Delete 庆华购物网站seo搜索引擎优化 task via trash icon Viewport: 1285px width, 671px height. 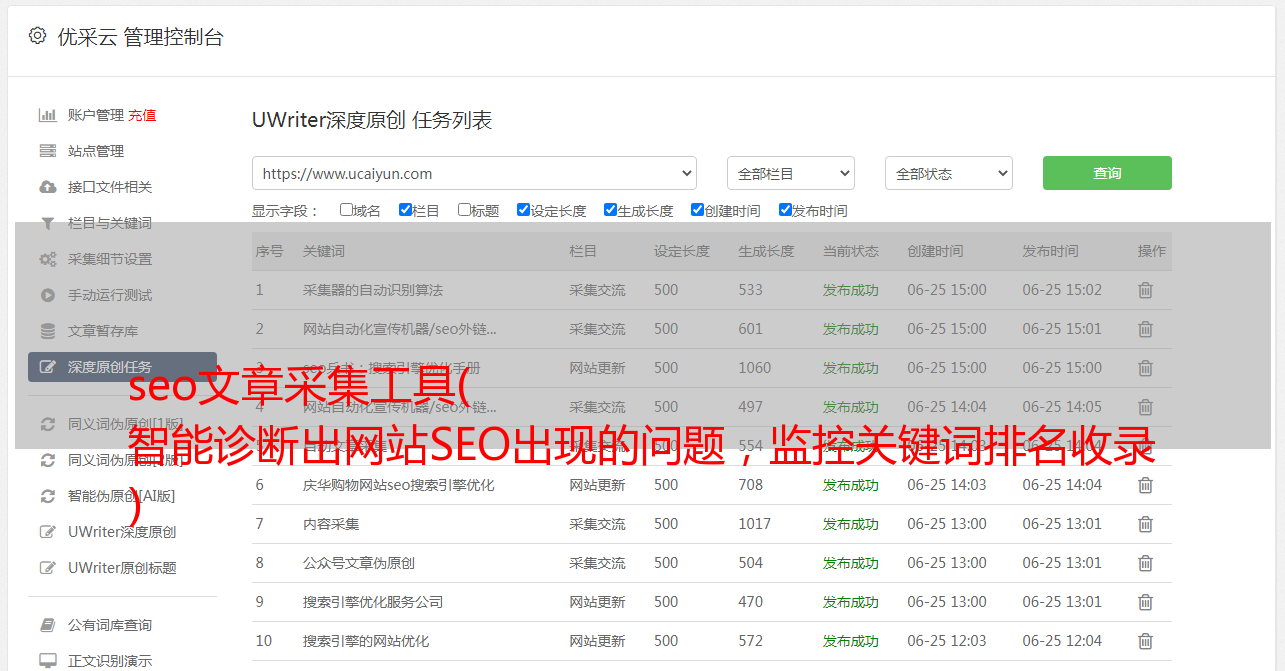(1145, 485)
